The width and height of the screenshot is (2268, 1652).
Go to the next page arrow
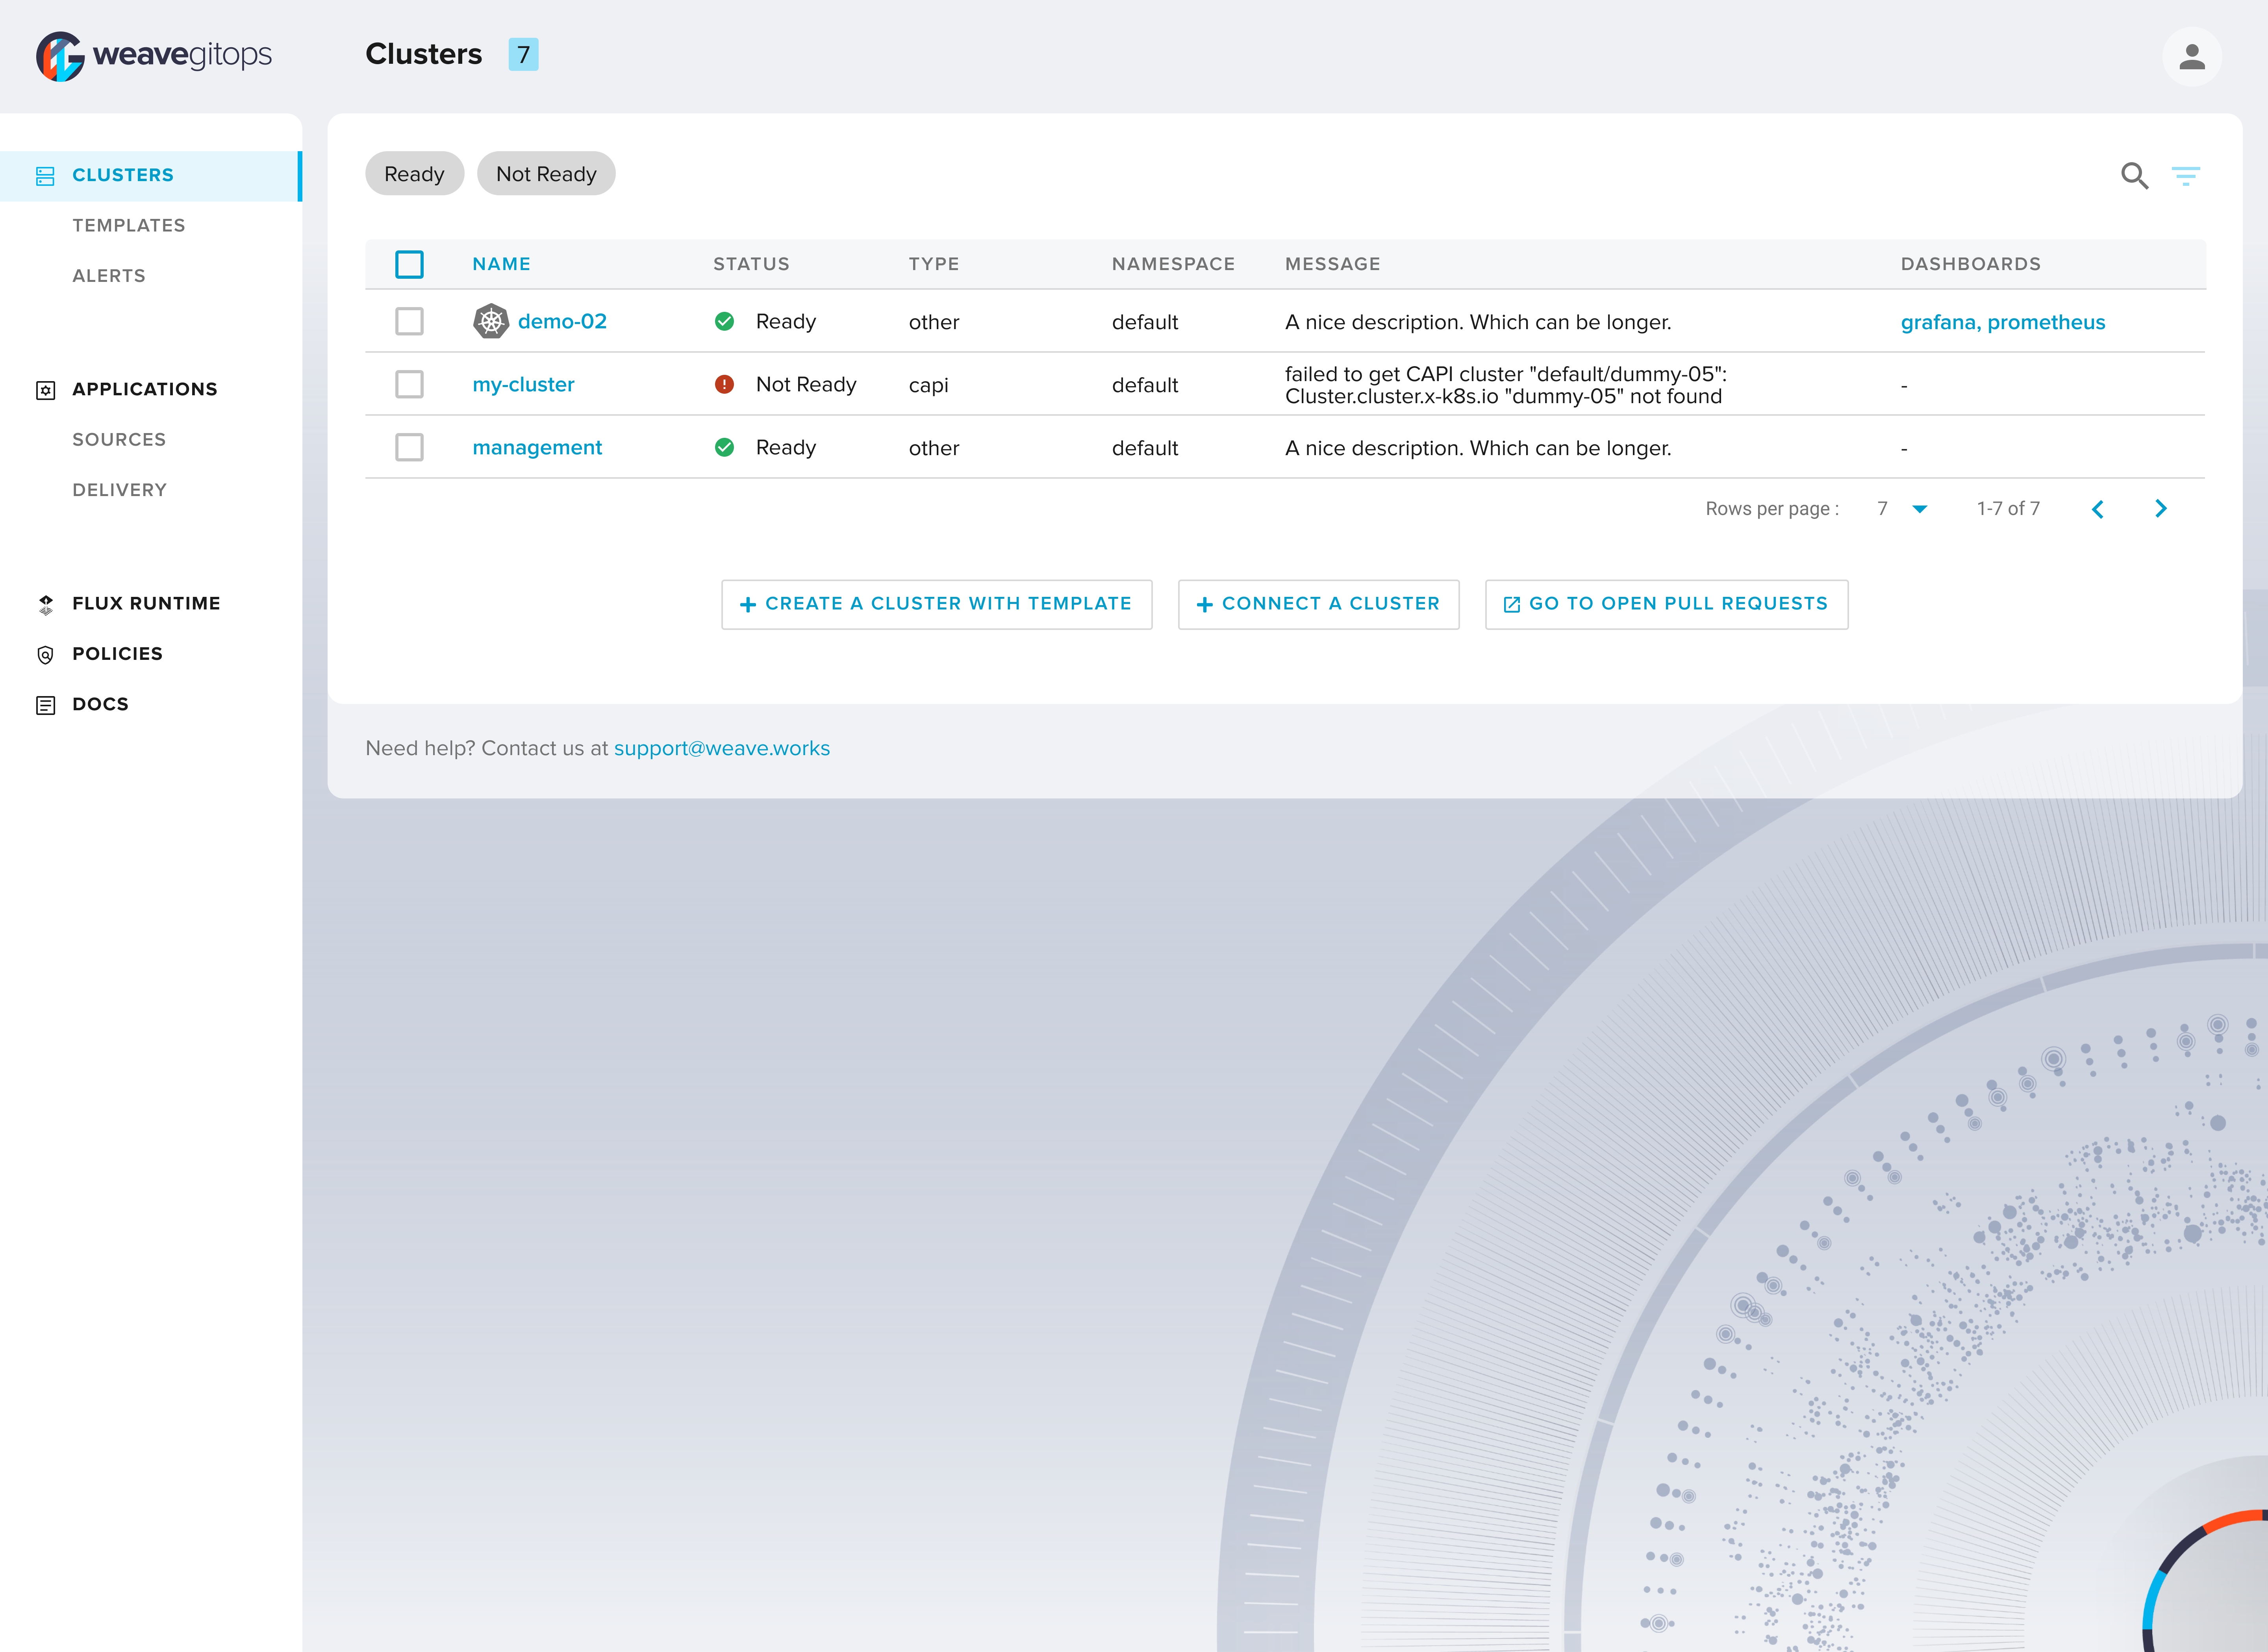(x=2160, y=509)
